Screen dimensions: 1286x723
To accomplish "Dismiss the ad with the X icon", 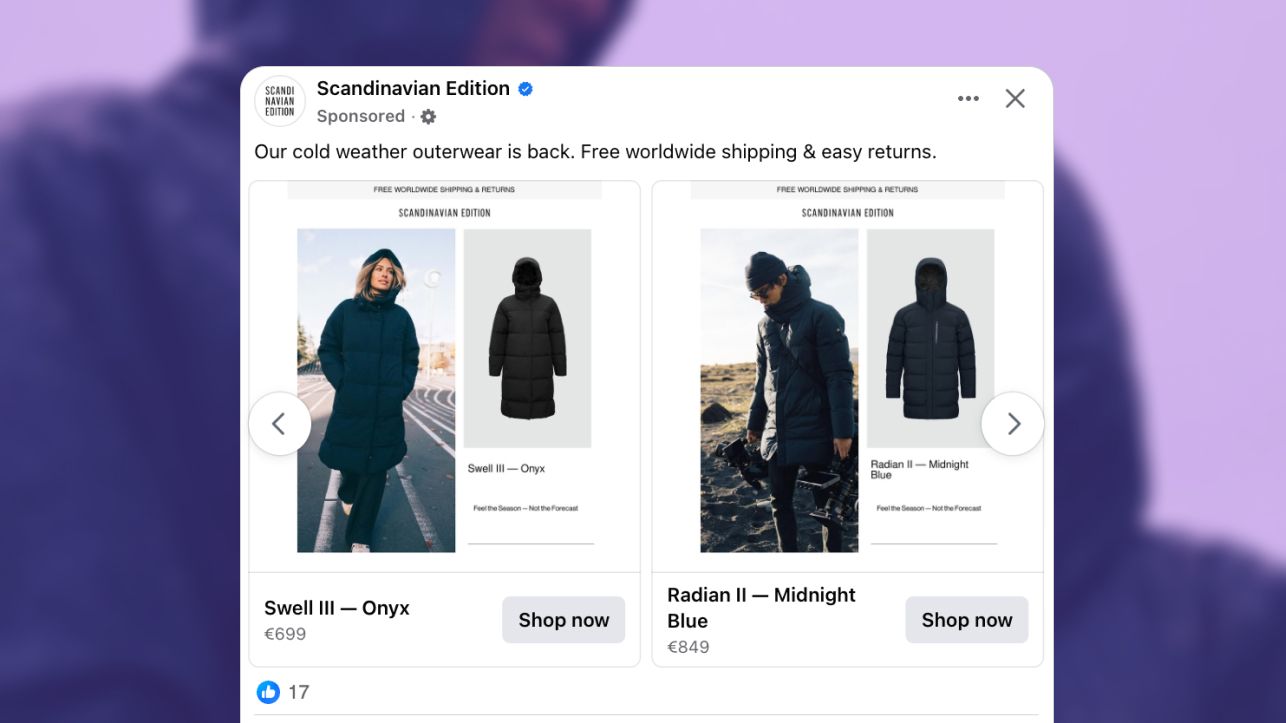I will pos(1015,98).
